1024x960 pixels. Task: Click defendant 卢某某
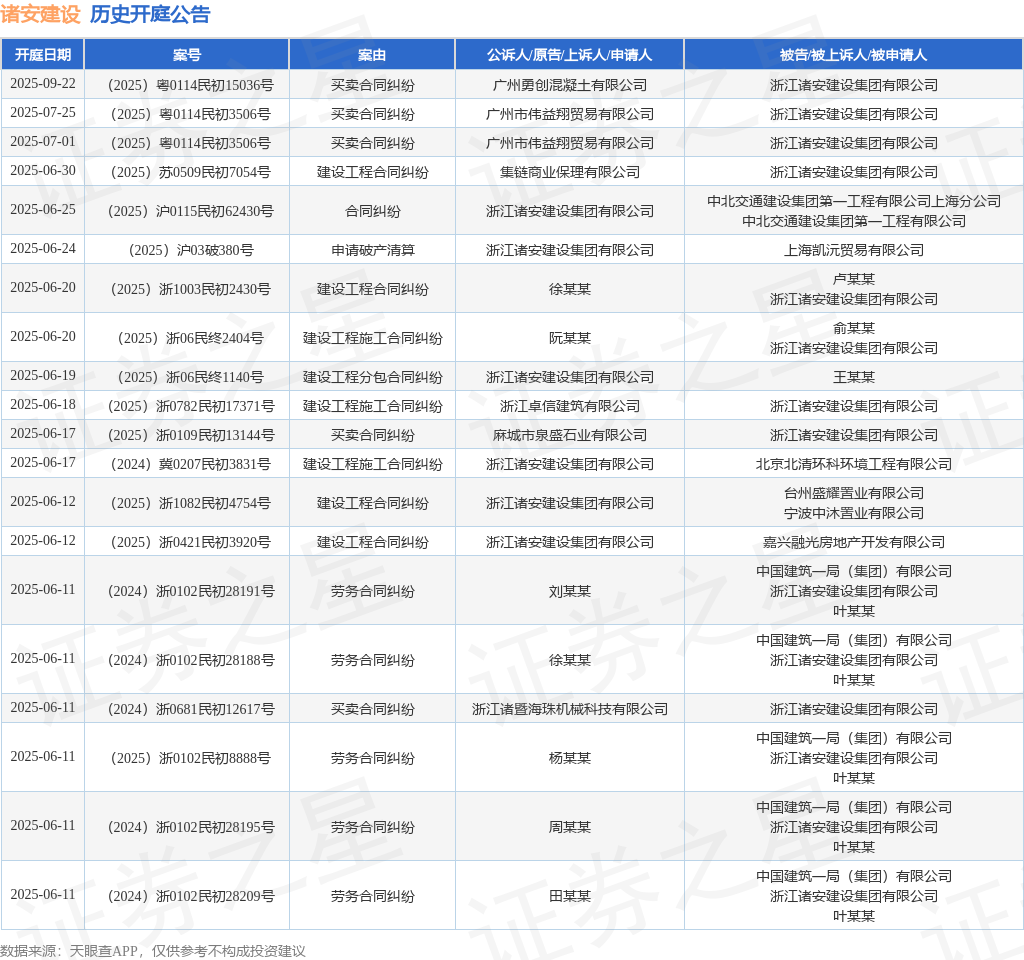(x=854, y=280)
